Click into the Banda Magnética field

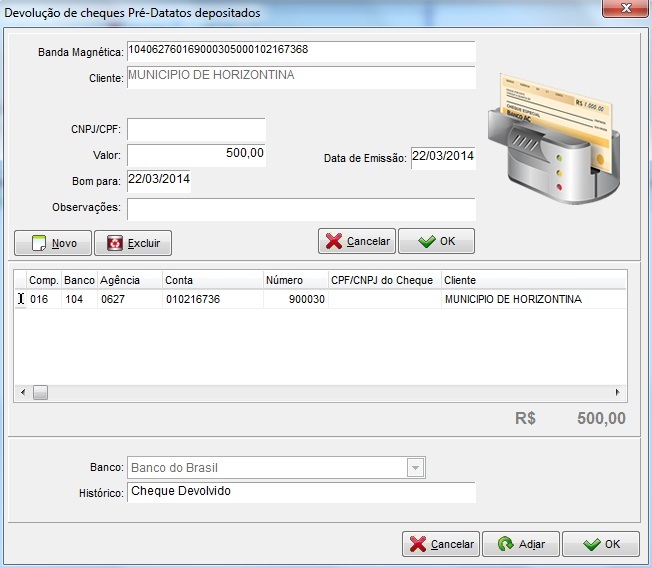[x=300, y=51]
